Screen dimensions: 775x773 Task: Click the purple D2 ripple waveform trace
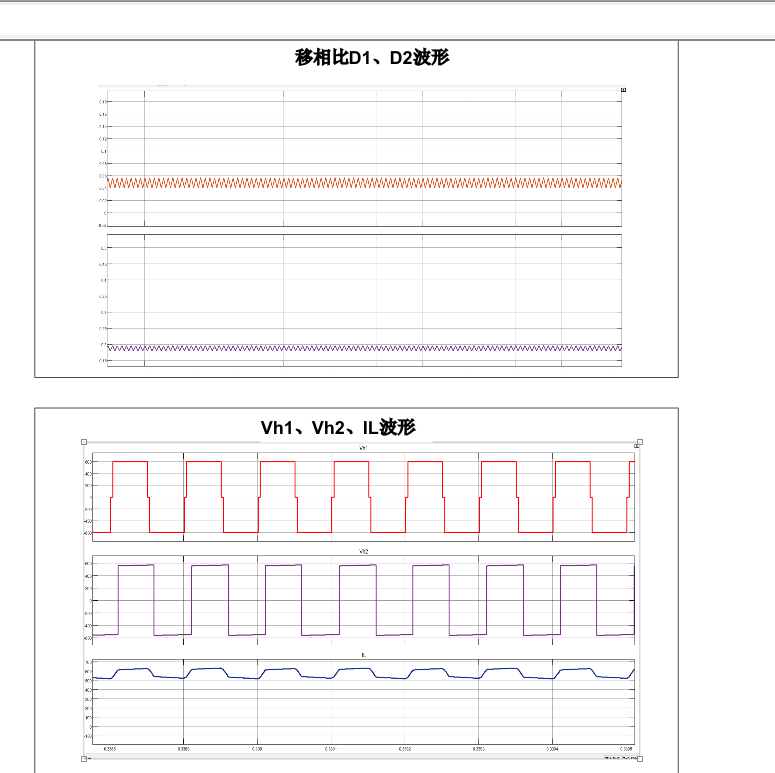[x=364, y=348]
